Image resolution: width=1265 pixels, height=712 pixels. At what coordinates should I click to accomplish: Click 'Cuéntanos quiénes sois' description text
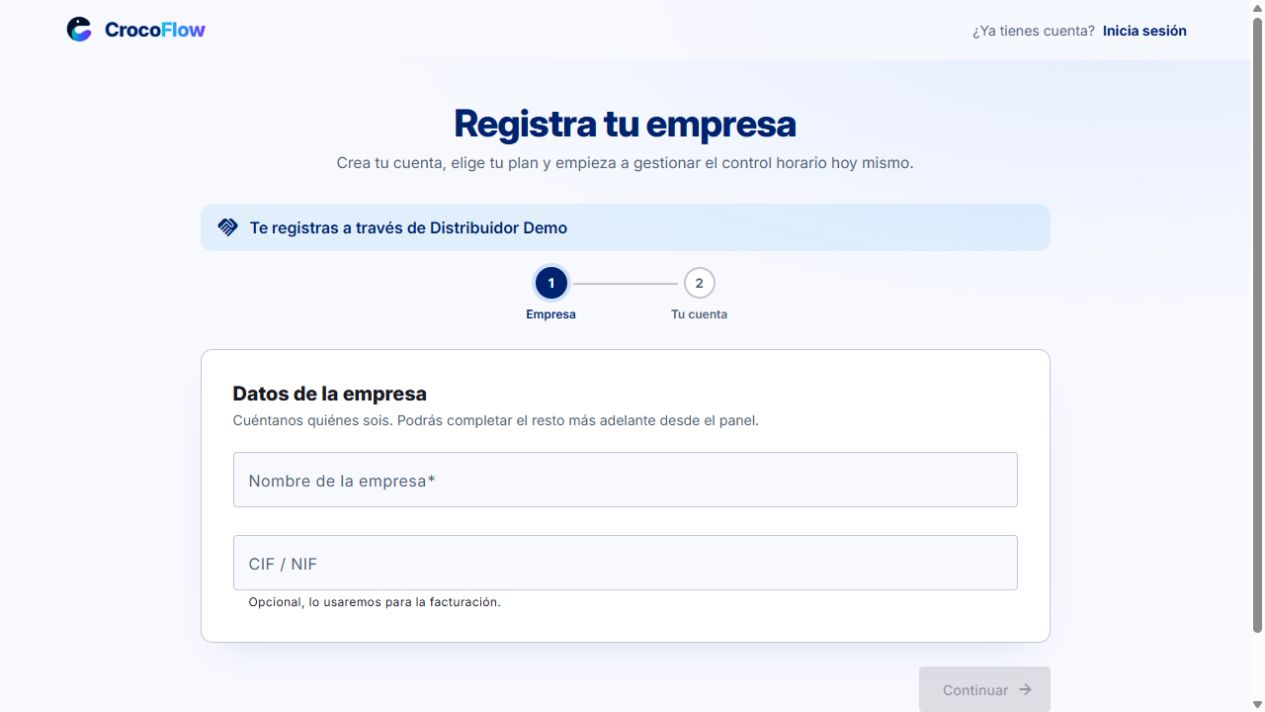[x=496, y=421]
